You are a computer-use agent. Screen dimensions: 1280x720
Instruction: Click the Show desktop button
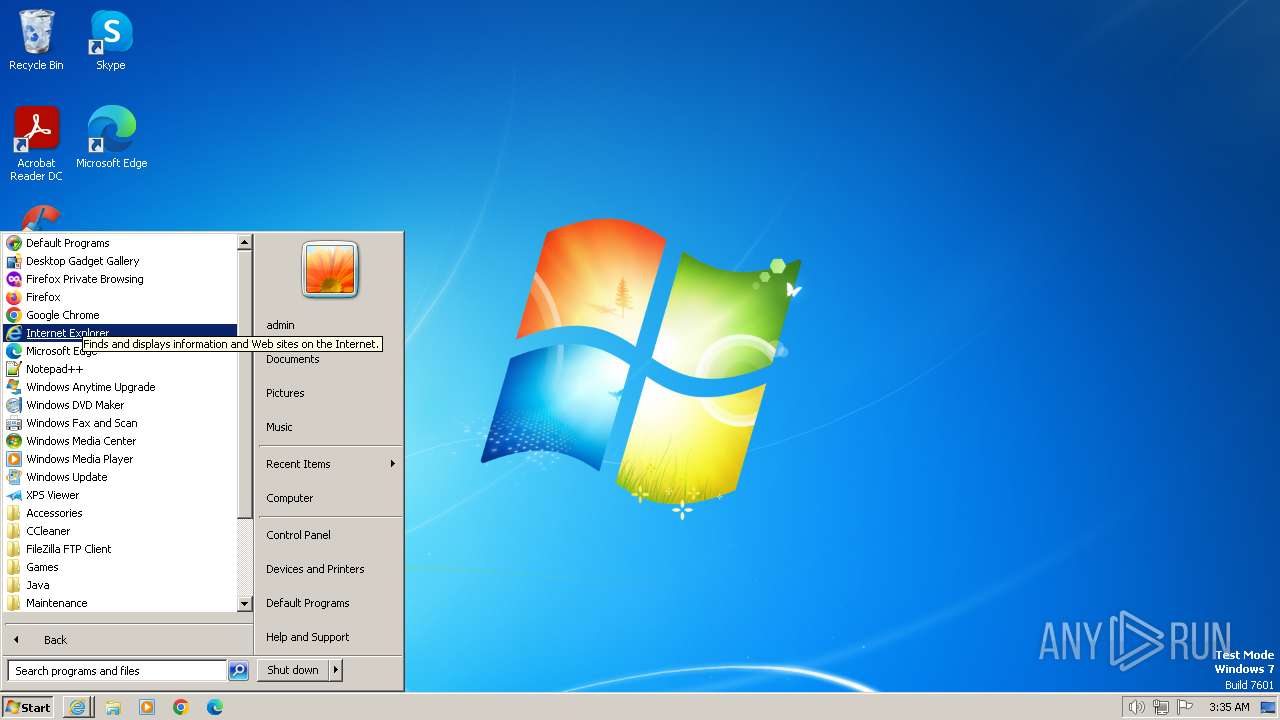(1268, 707)
